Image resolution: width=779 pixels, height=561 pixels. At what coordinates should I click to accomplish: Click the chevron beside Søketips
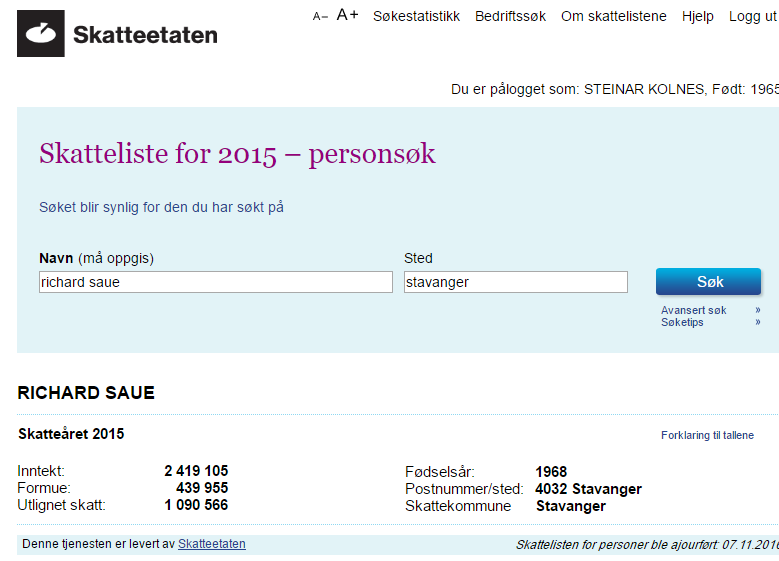click(x=758, y=322)
